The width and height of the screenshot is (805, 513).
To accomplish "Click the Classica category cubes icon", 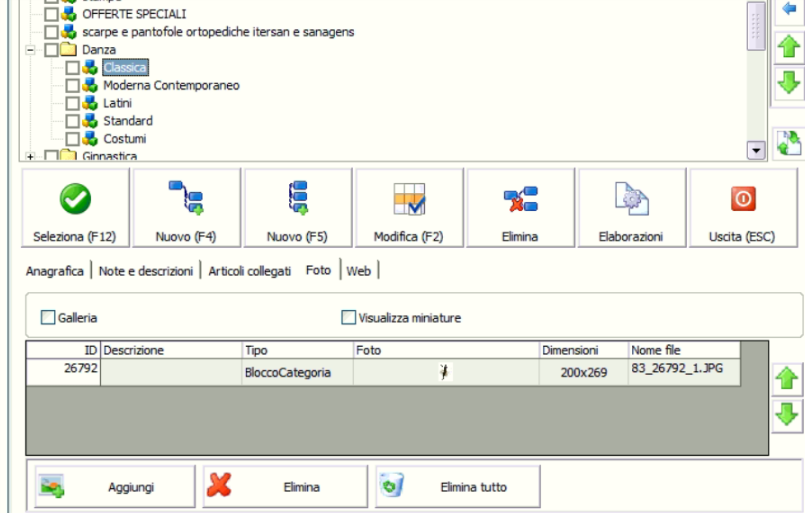I will [90, 67].
